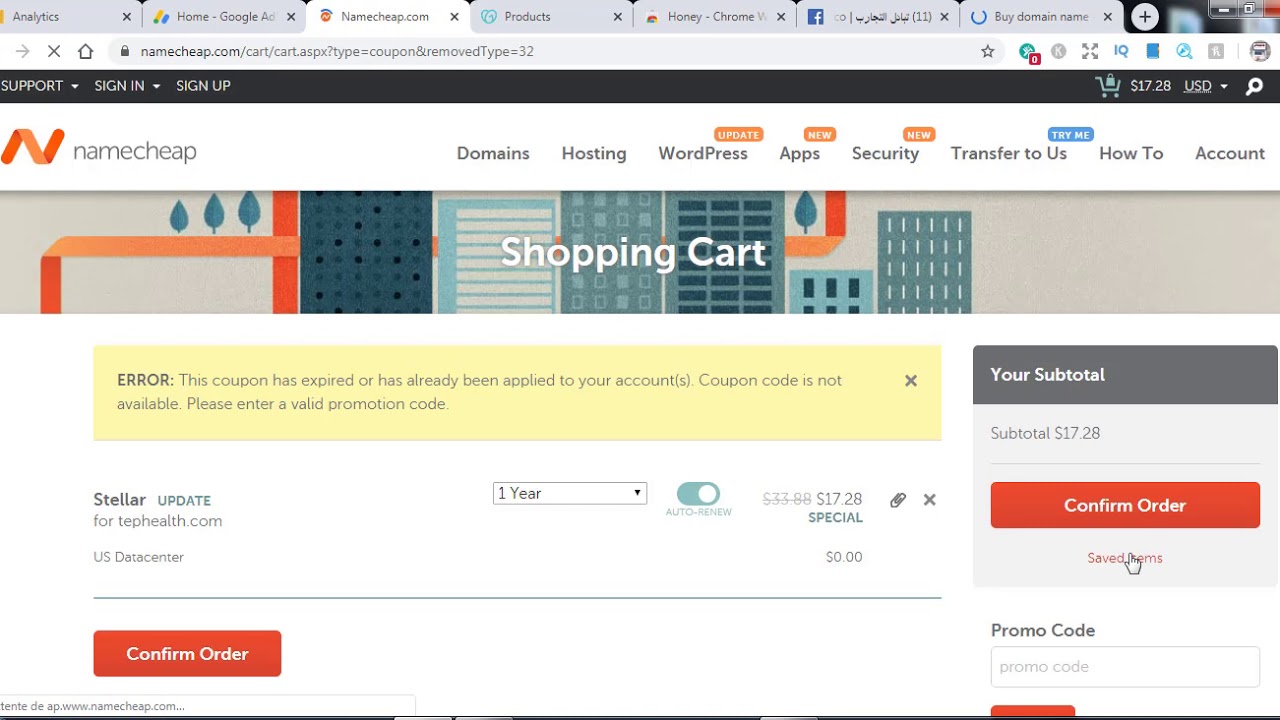Switch to the Facebook tab
The image size is (1280, 720).
pos(878,17)
